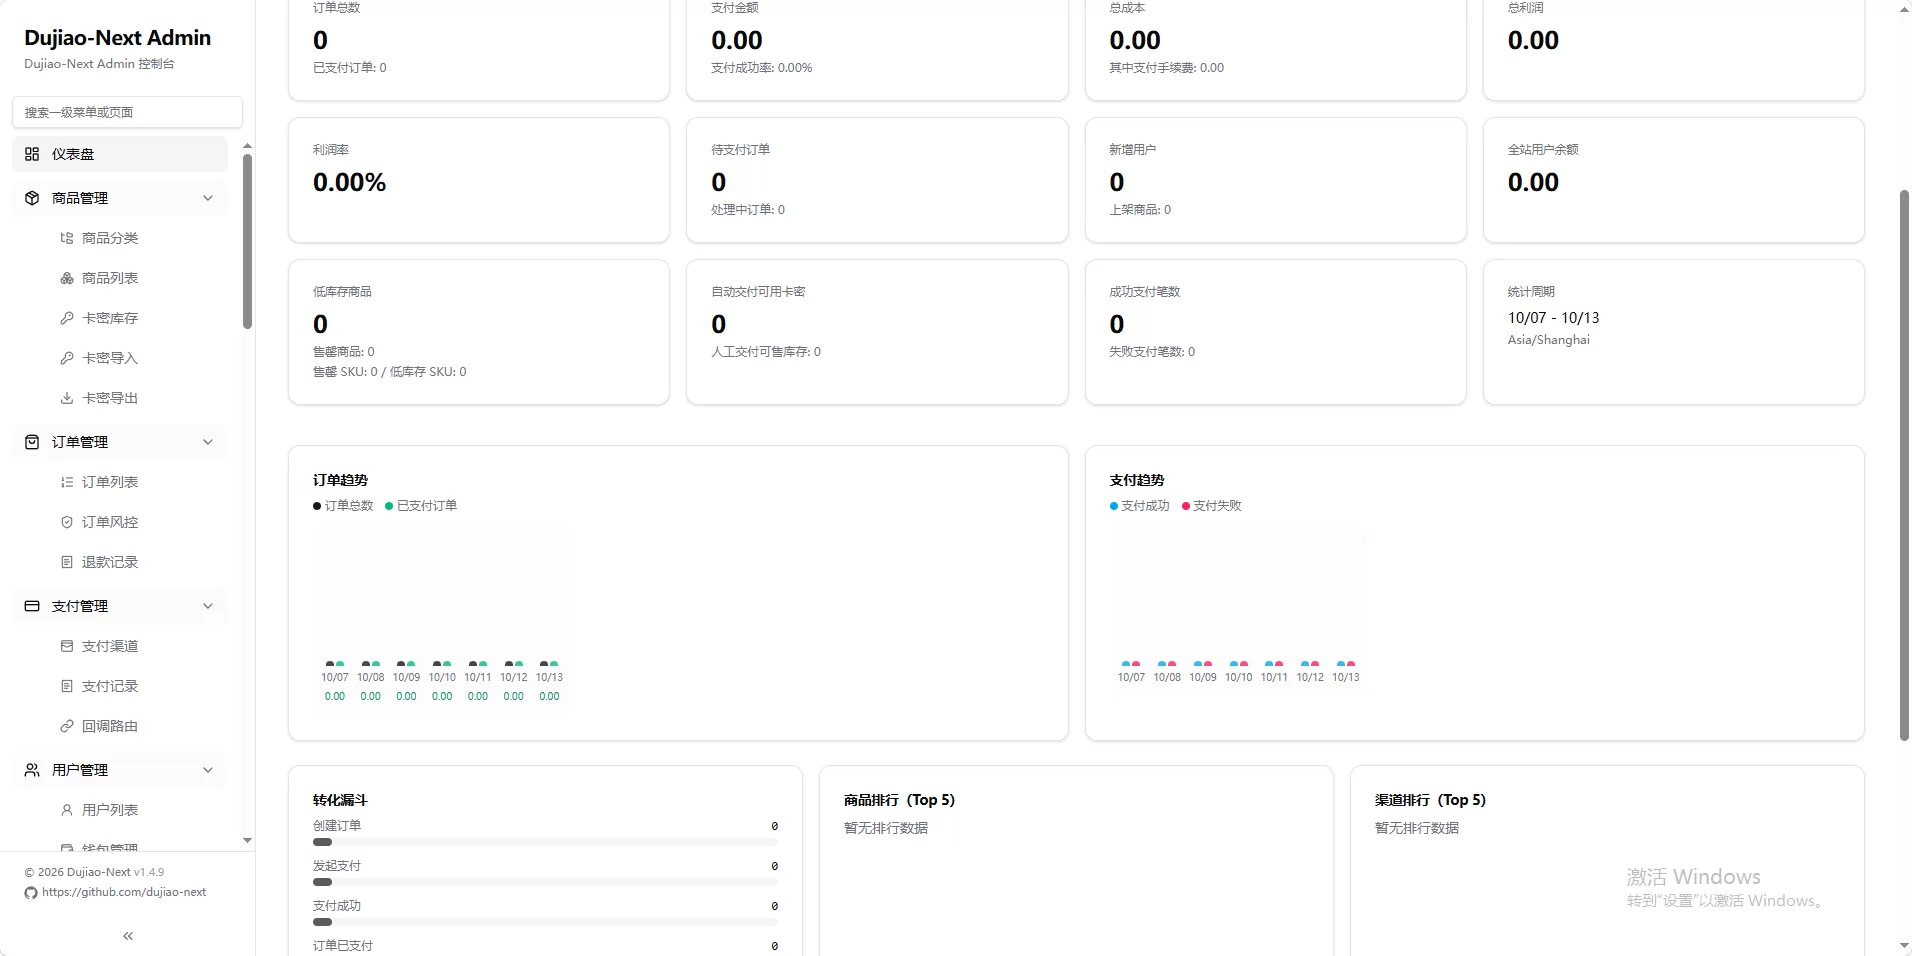This screenshot has height=956, width=1912.
Task: Collapse the 订单管理 menu chevron
Action: pyautogui.click(x=208, y=442)
